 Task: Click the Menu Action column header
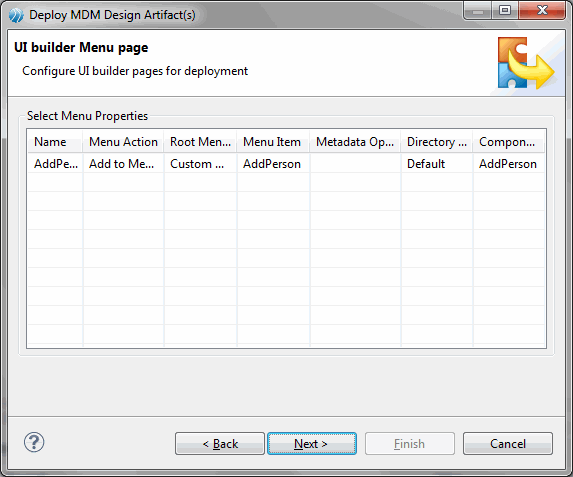[124, 142]
